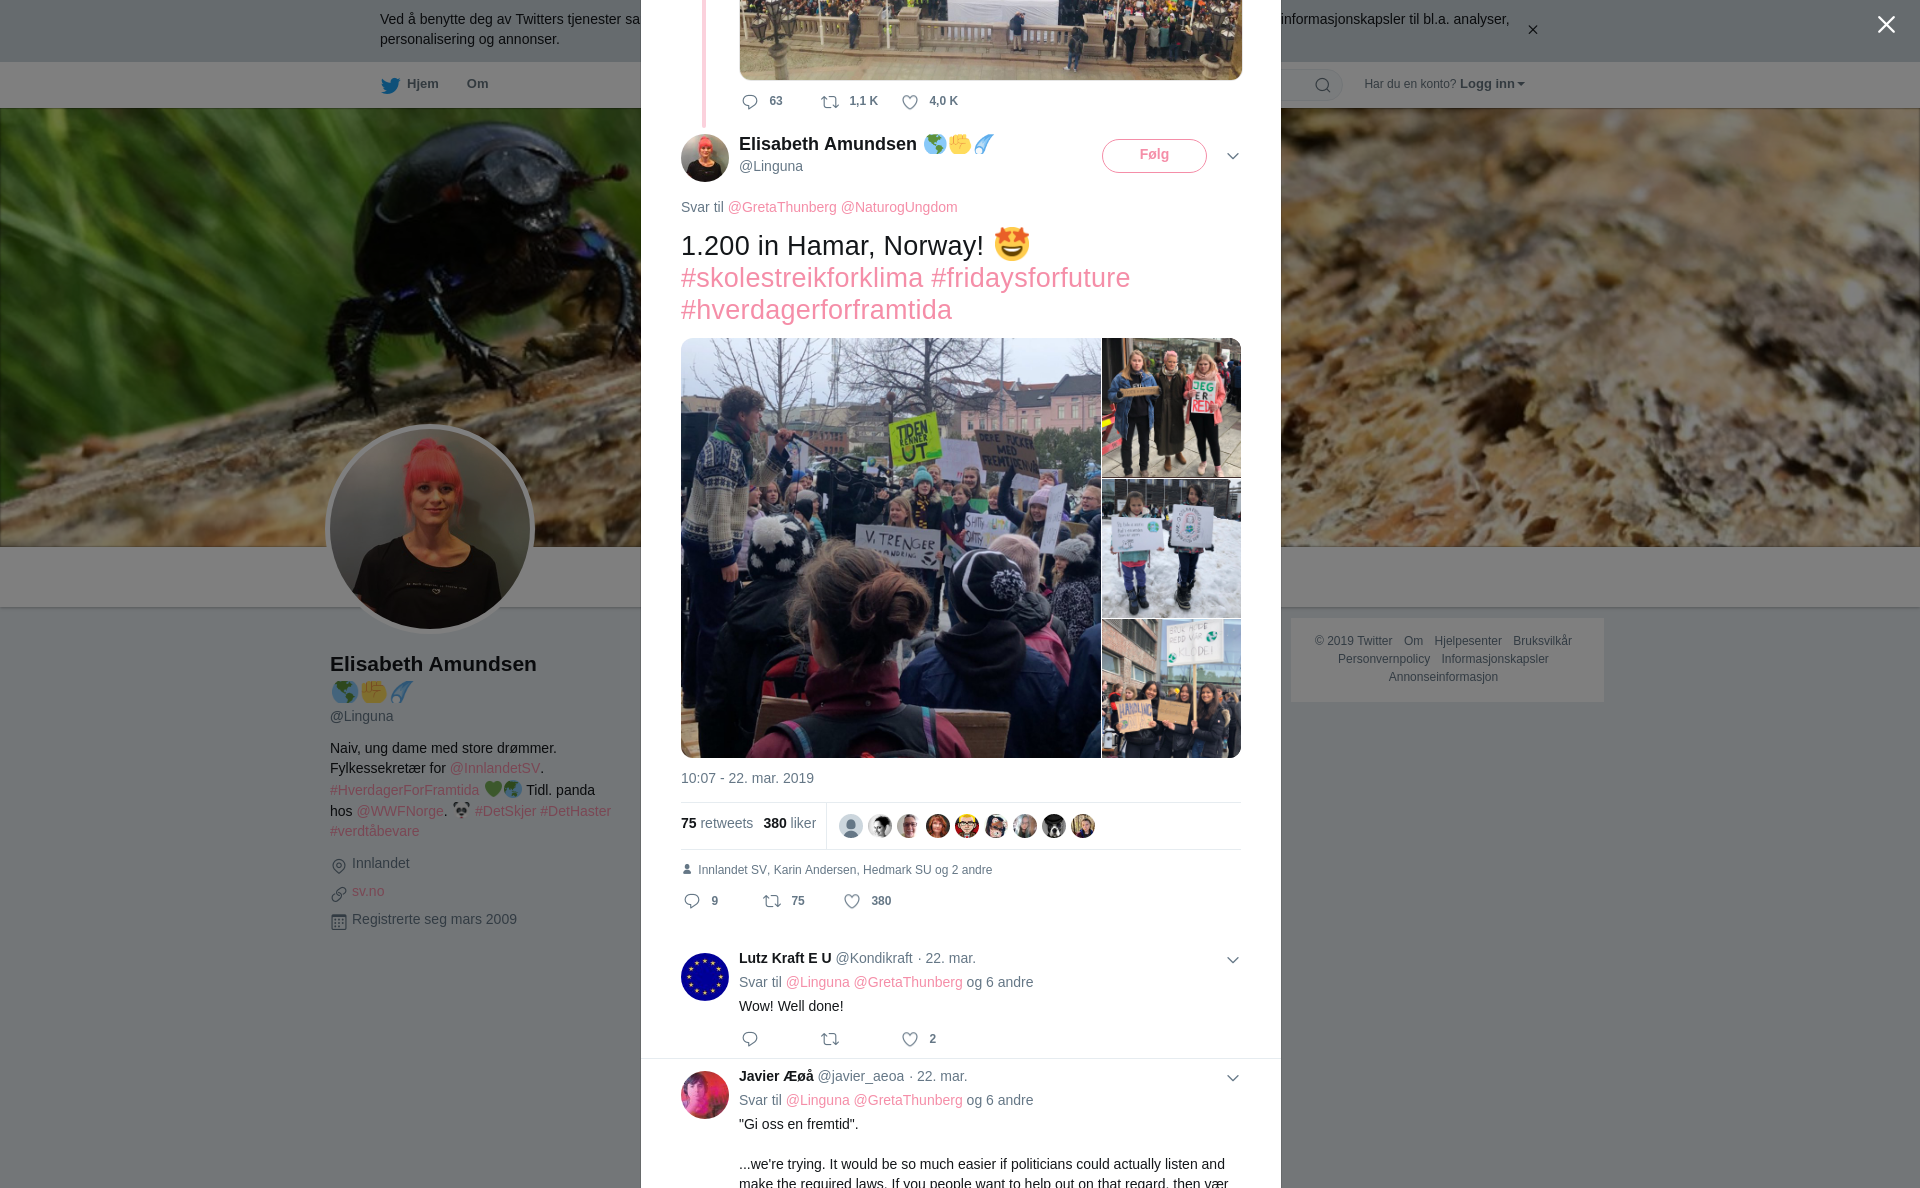Open the Om navigation item
Screen dimensions: 1920x1188
477,84
